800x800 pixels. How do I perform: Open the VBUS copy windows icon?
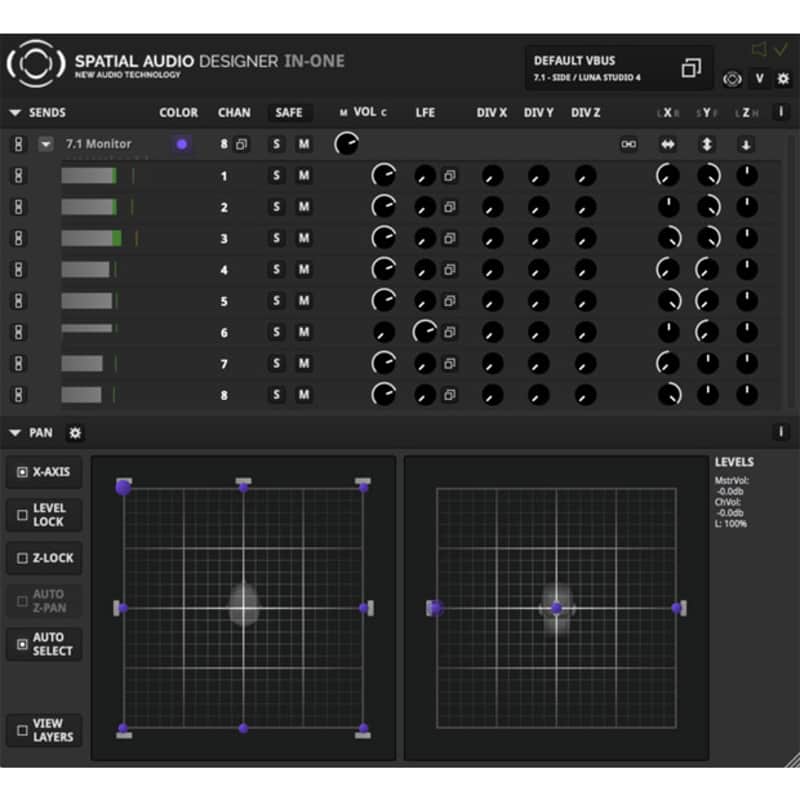(x=691, y=68)
